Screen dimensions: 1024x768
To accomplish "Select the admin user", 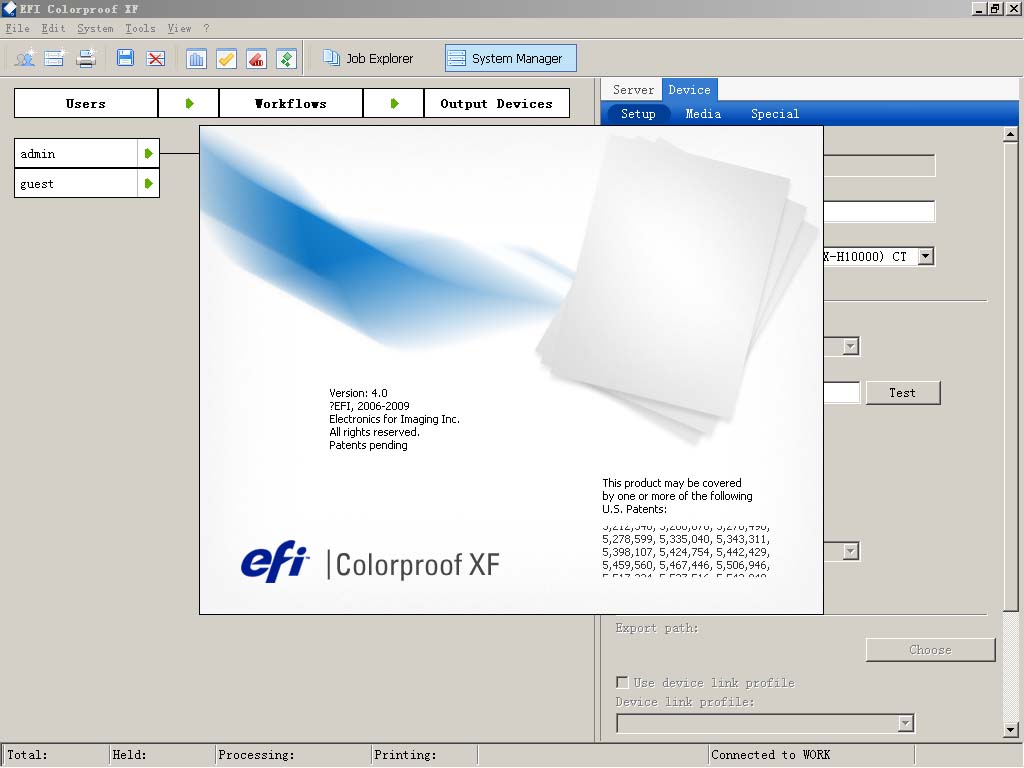I will coord(76,153).
